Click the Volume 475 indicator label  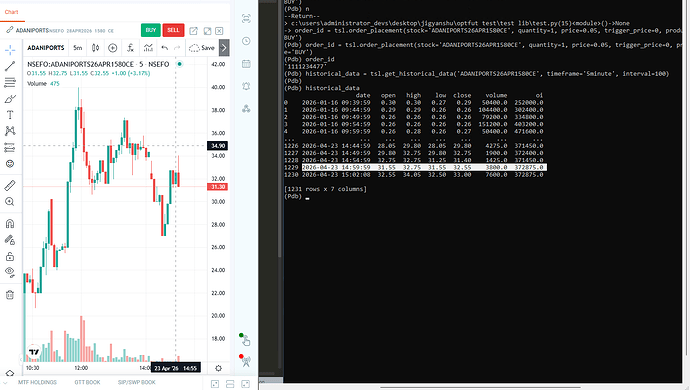(x=43, y=84)
